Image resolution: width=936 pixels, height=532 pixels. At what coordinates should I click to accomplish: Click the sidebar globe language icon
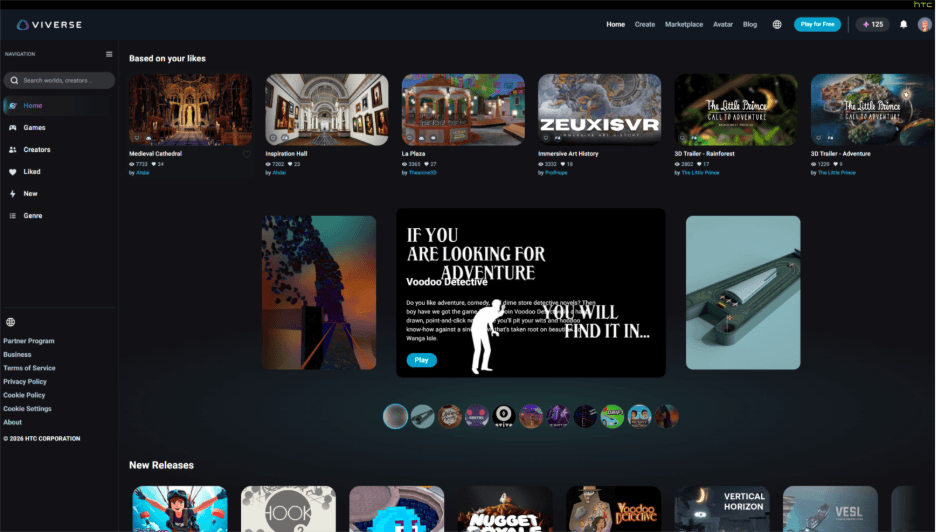[x=11, y=322]
